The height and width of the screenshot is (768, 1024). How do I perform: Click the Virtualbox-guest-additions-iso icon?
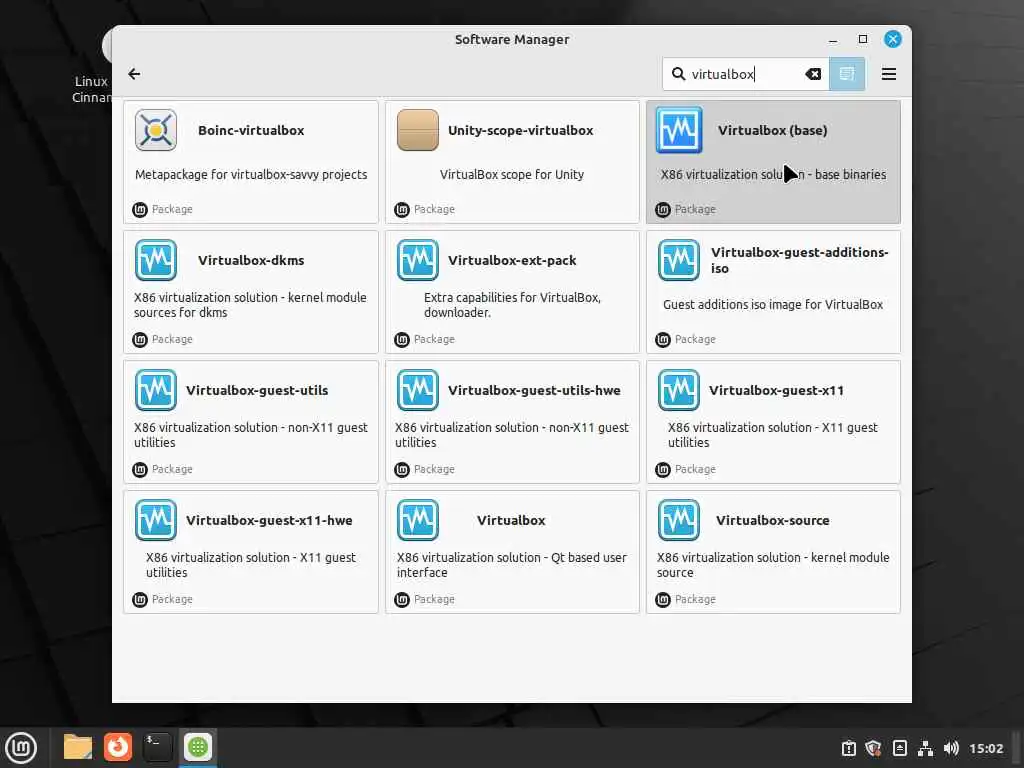[679, 260]
